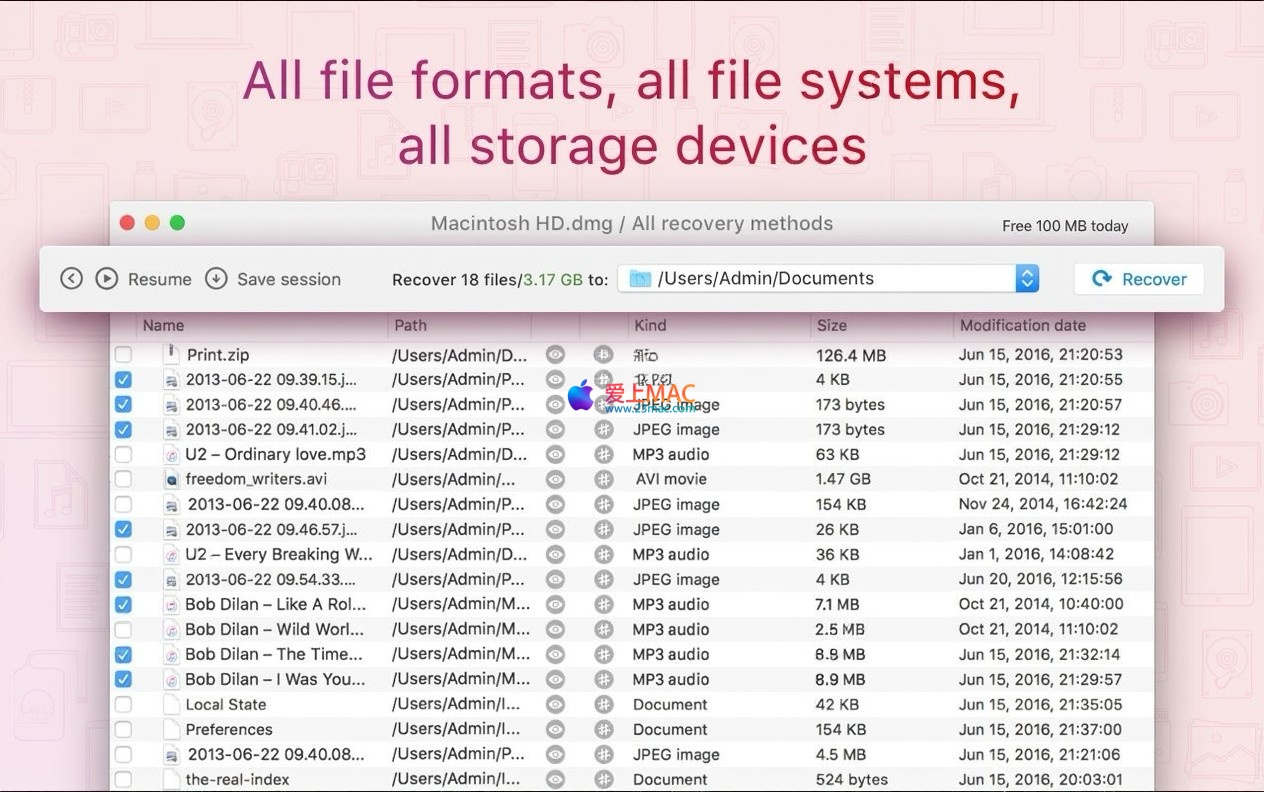Click the Save session download icon
The height and width of the screenshot is (792, 1264).
click(216, 279)
